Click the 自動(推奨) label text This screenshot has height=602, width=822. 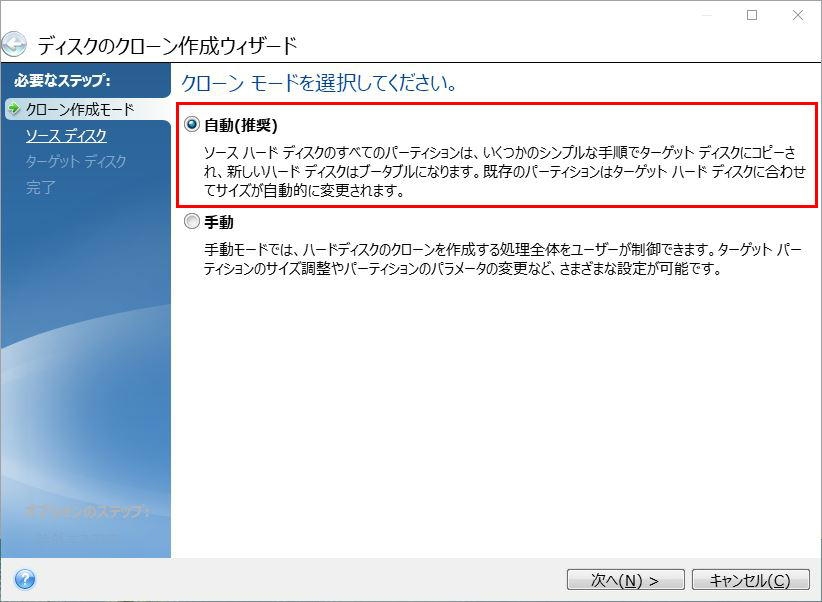click(241, 125)
